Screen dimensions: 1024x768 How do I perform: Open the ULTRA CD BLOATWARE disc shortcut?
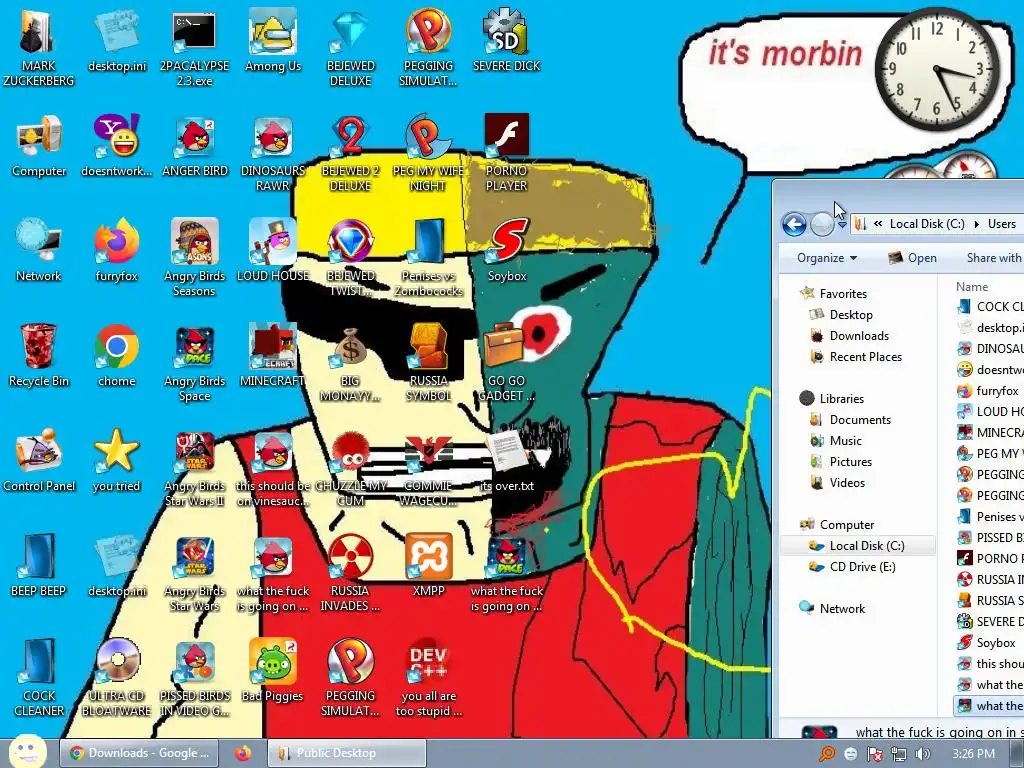[116, 679]
